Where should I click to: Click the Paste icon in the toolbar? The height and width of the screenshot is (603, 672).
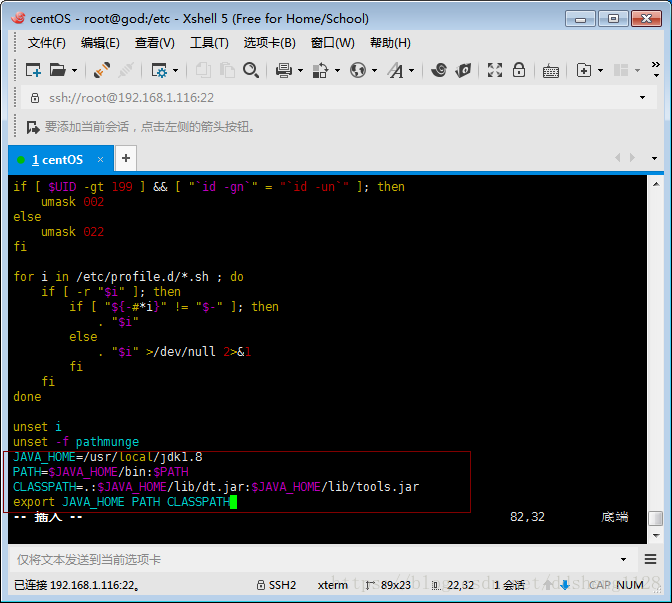(x=227, y=70)
